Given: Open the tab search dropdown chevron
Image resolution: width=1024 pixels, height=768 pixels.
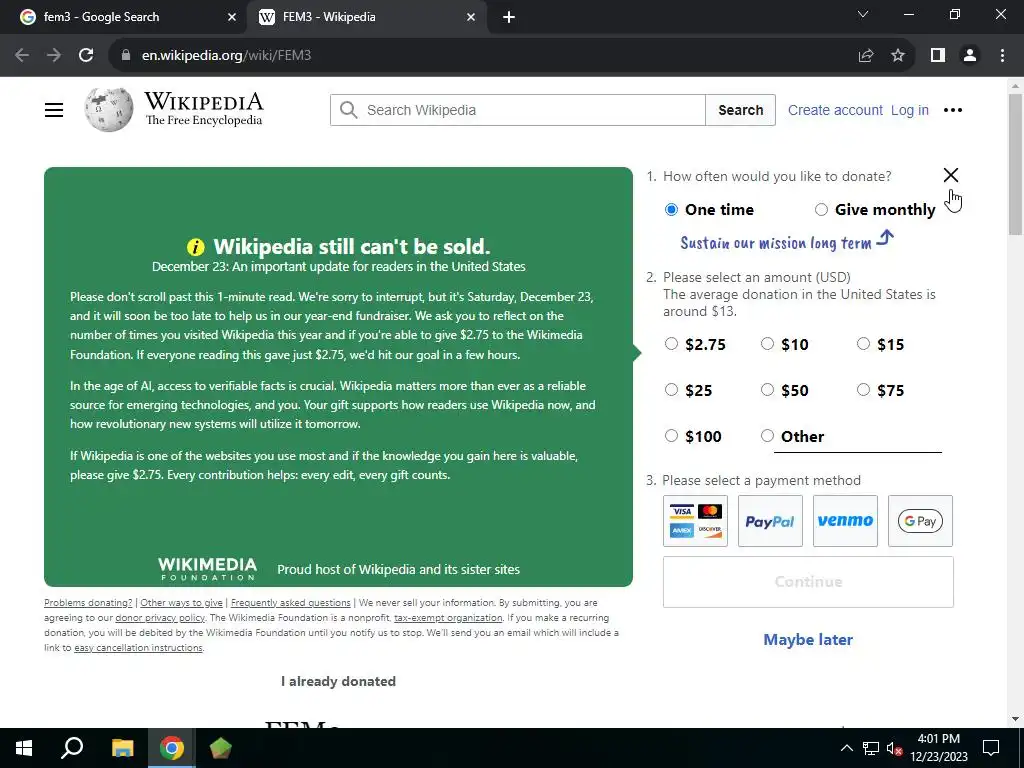Looking at the screenshot, I should 863,14.
